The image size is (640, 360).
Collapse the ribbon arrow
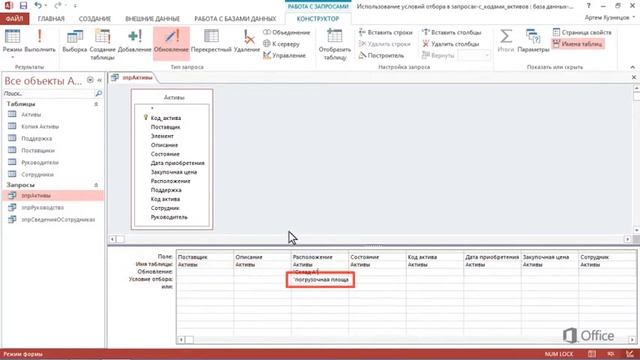(x=633, y=67)
